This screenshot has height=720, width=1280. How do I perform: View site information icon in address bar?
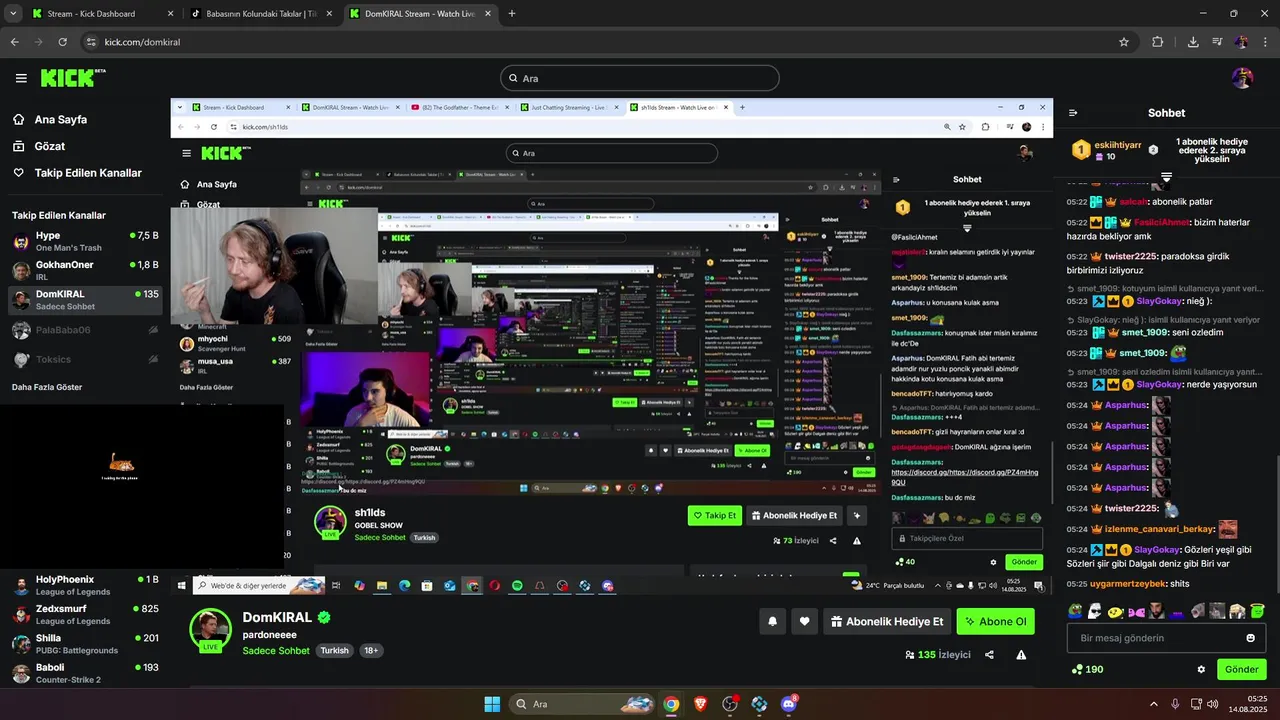[x=91, y=42]
